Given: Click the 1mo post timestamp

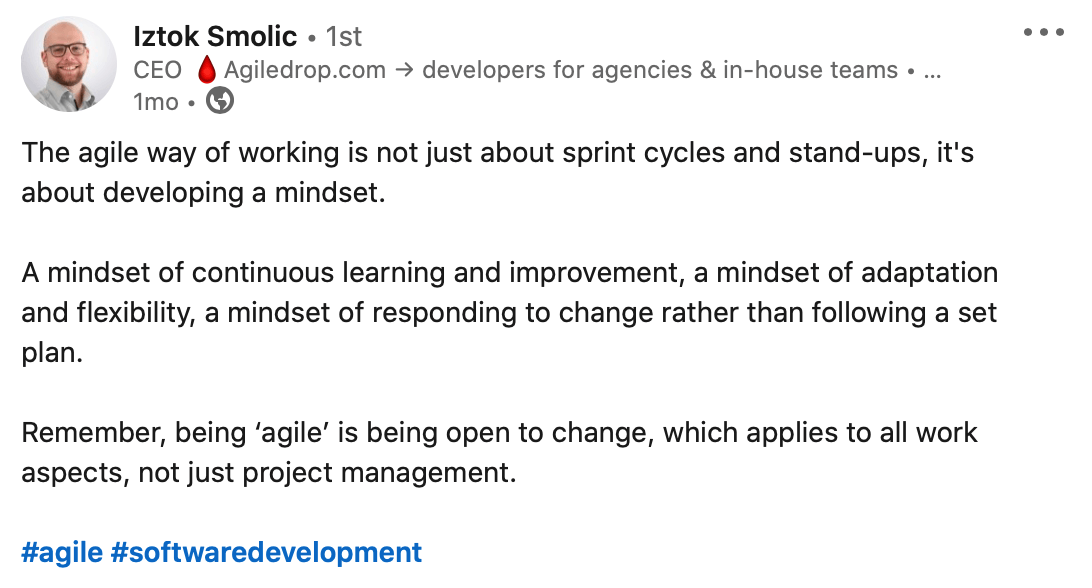Looking at the screenshot, I should [x=156, y=102].
